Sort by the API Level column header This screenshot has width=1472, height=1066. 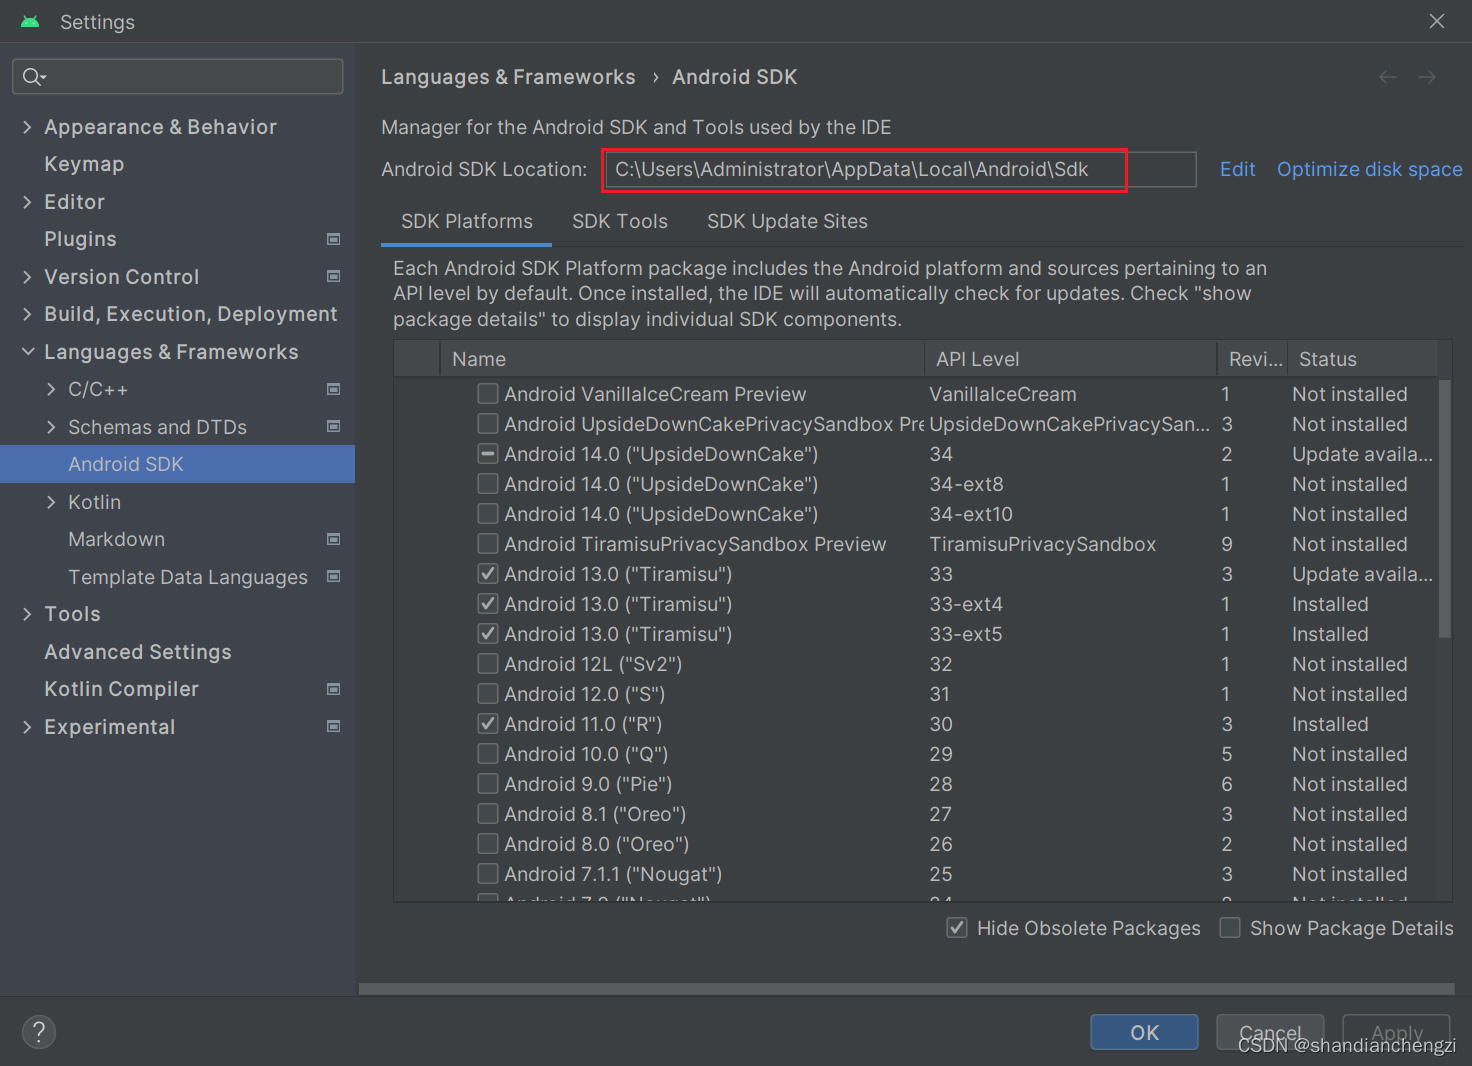(x=1070, y=359)
